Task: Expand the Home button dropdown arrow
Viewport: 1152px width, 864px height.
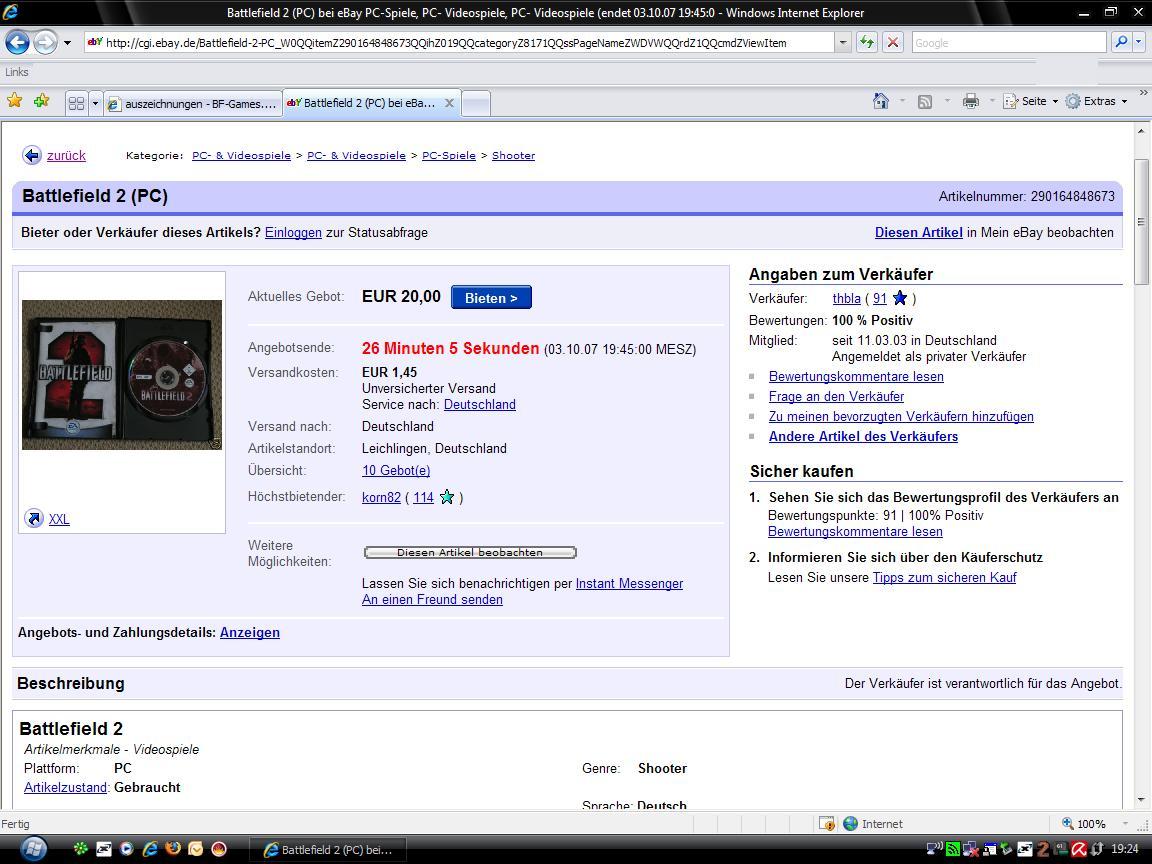Action: click(902, 101)
